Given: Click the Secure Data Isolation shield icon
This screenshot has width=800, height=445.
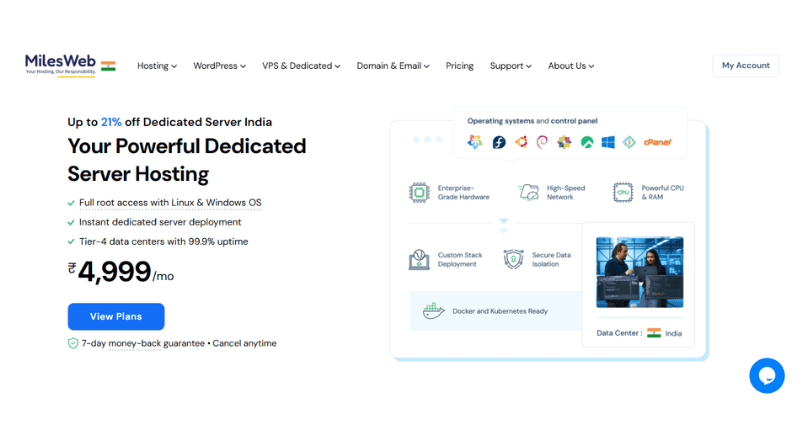Looking at the screenshot, I should tap(513, 259).
